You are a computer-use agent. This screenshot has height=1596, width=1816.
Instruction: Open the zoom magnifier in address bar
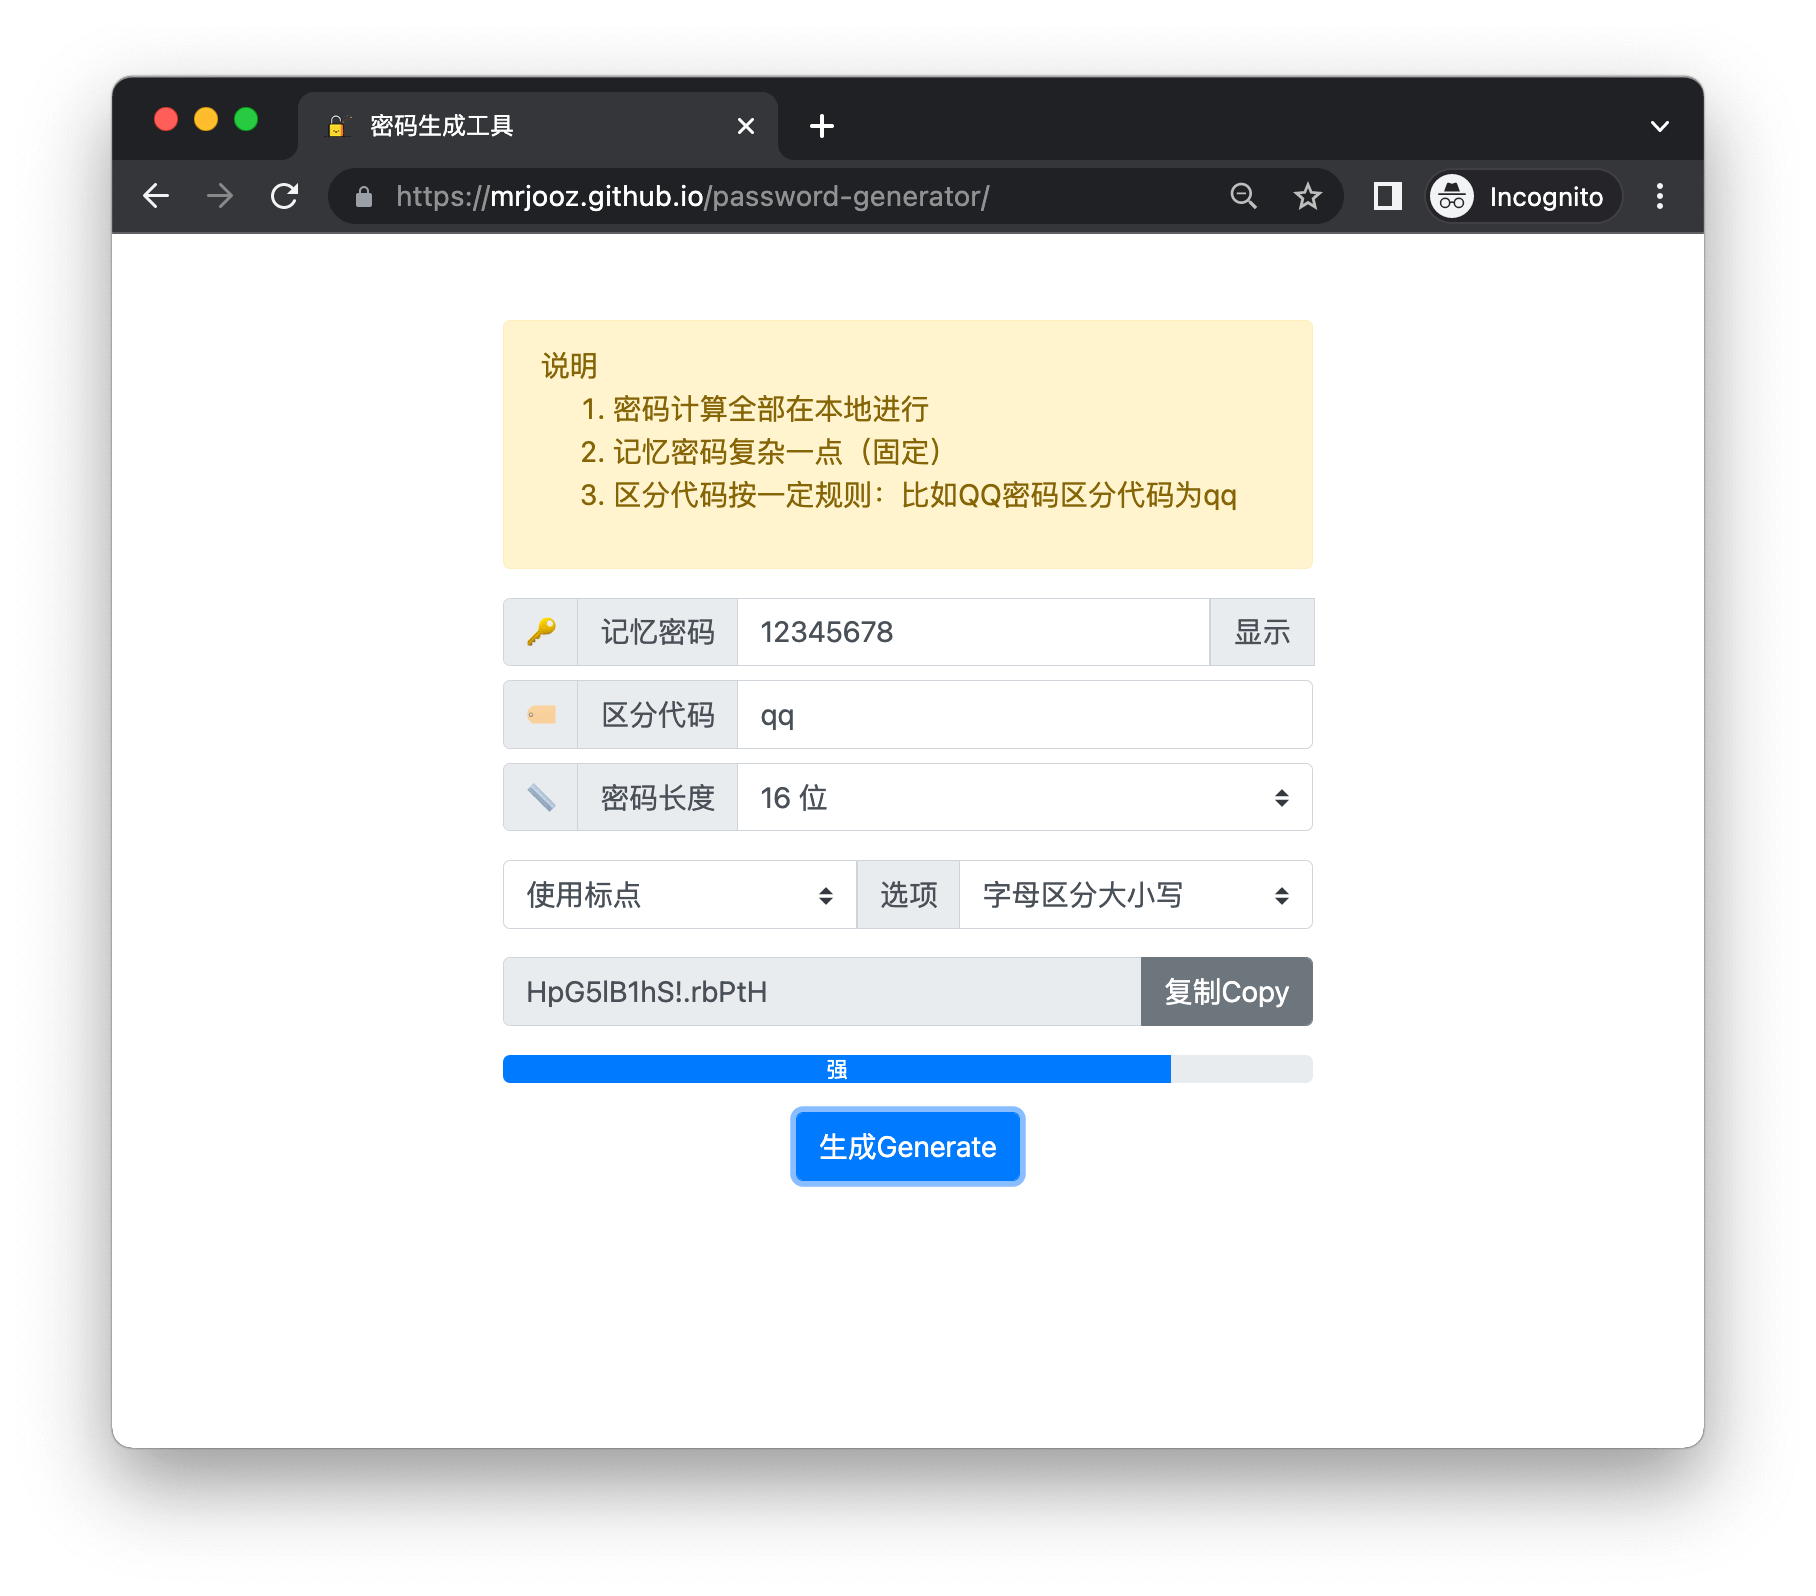pyautogui.click(x=1243, y=196)
